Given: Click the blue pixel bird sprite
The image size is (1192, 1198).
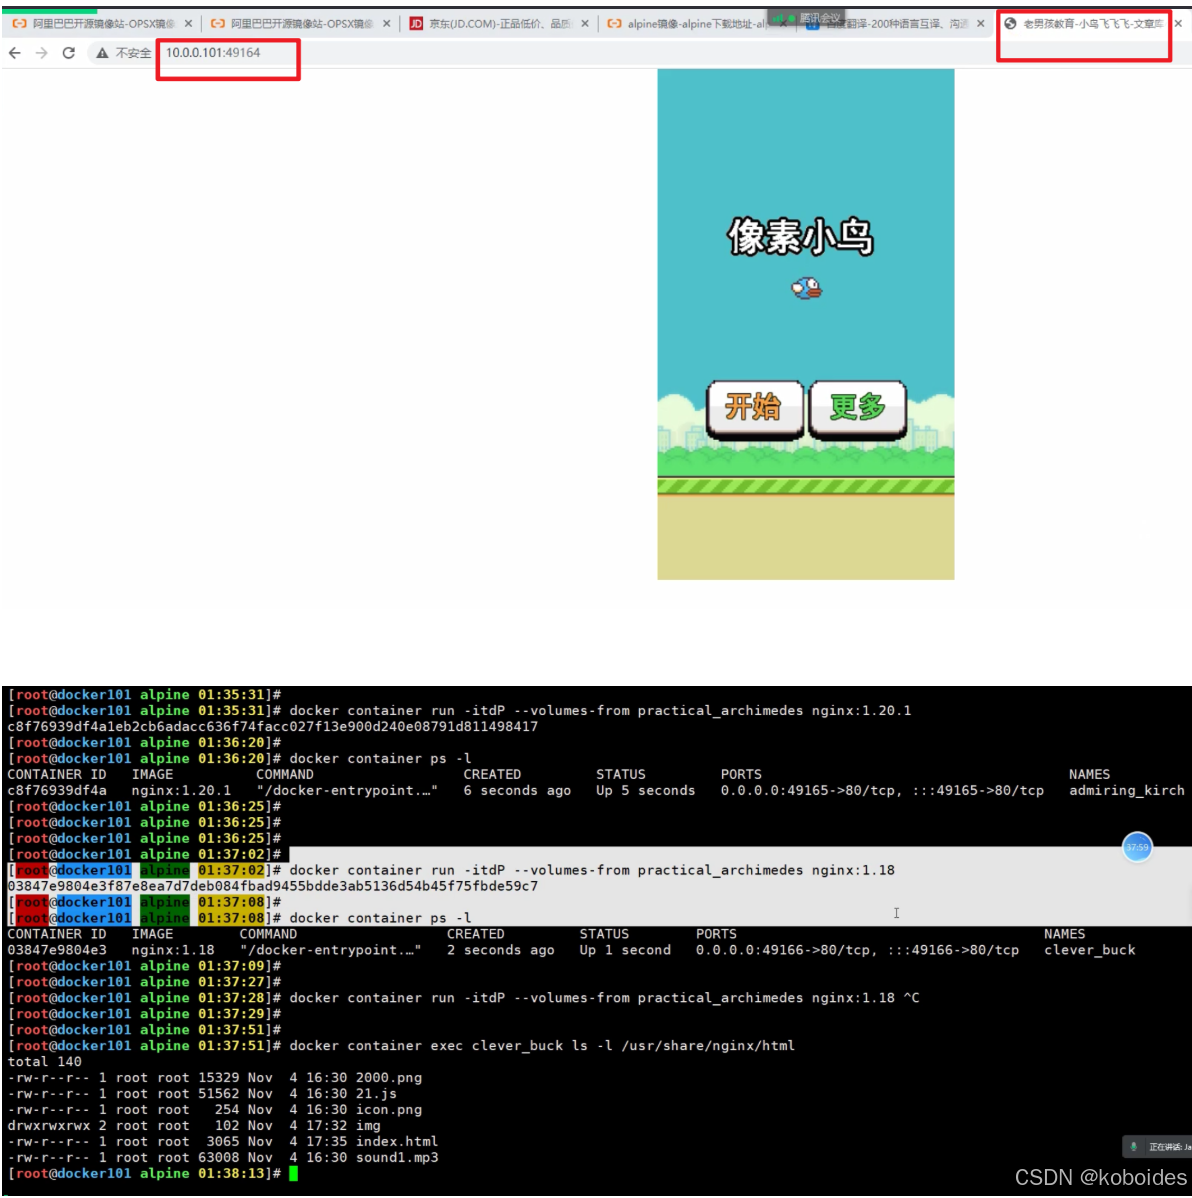Looking at the screenshot, I should [x=806, y=288].
